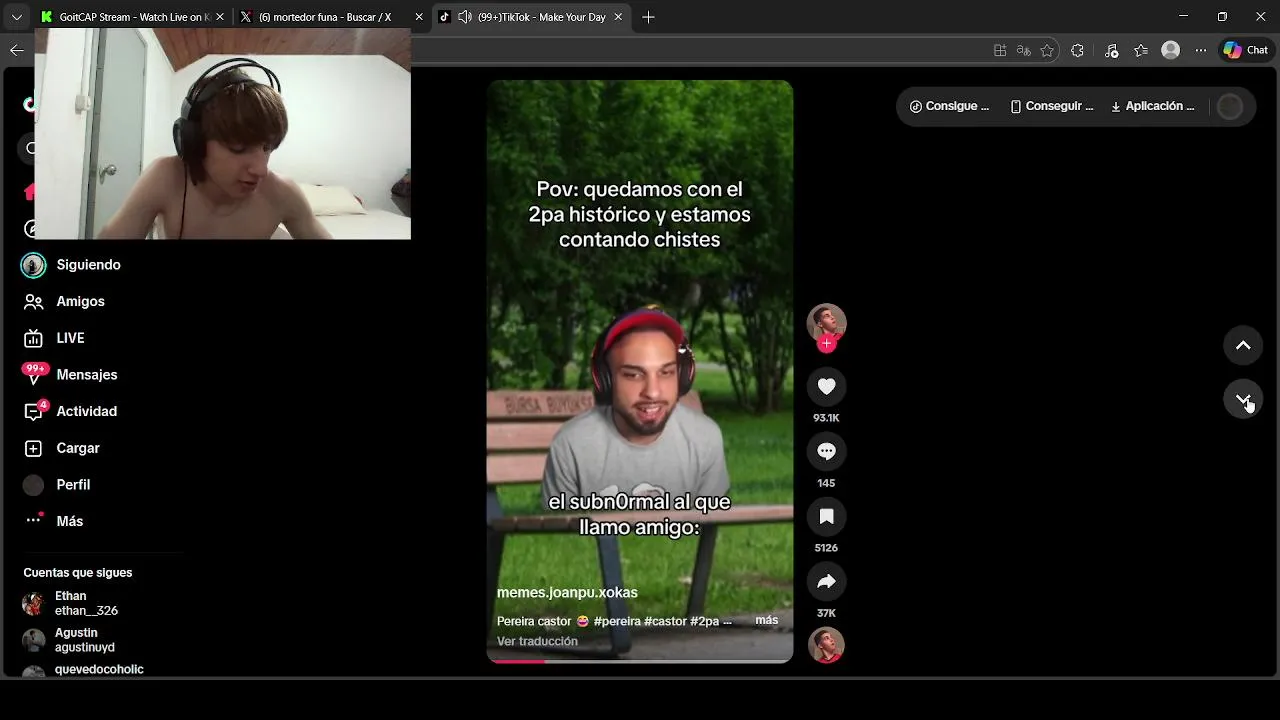
Task: Open the browser extensions puzzle icon
Action: pyautogui.click(x=1077, y=50)
